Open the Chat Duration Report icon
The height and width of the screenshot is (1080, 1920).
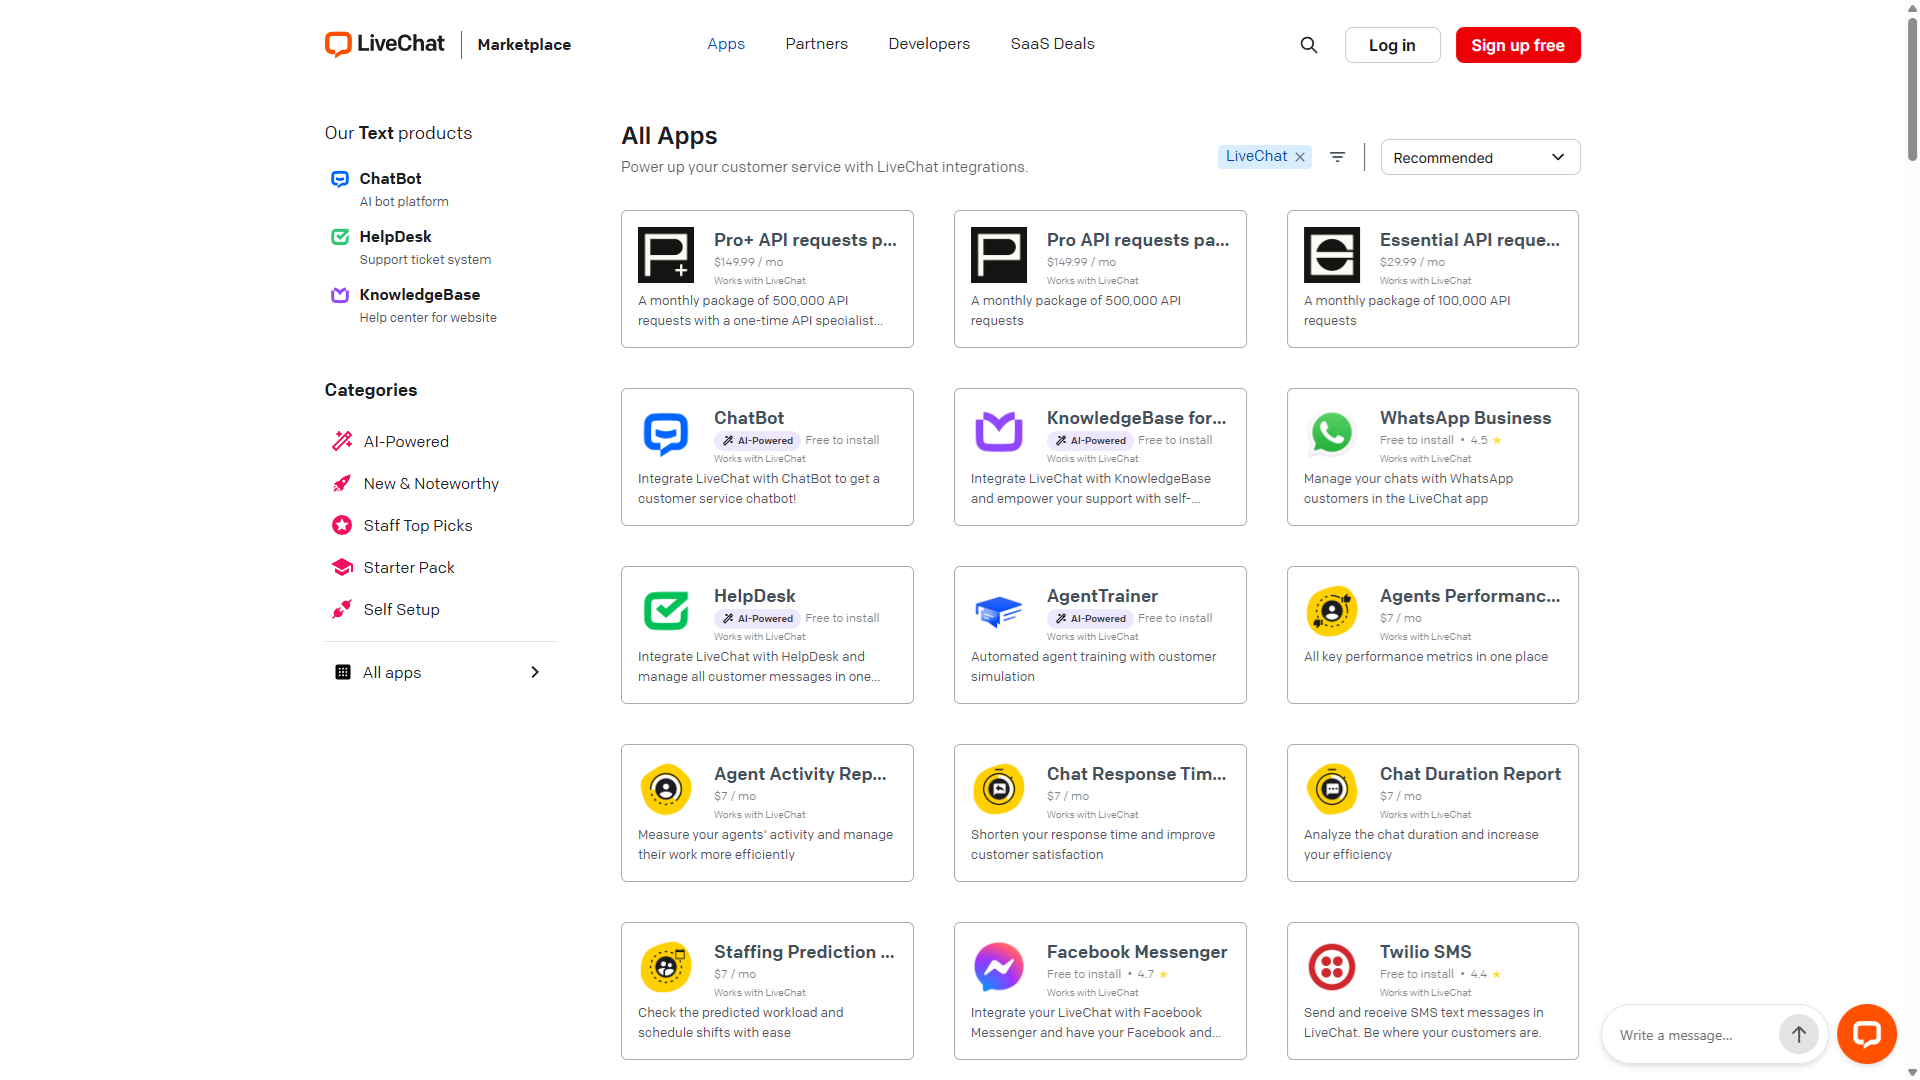point(1332,789)
